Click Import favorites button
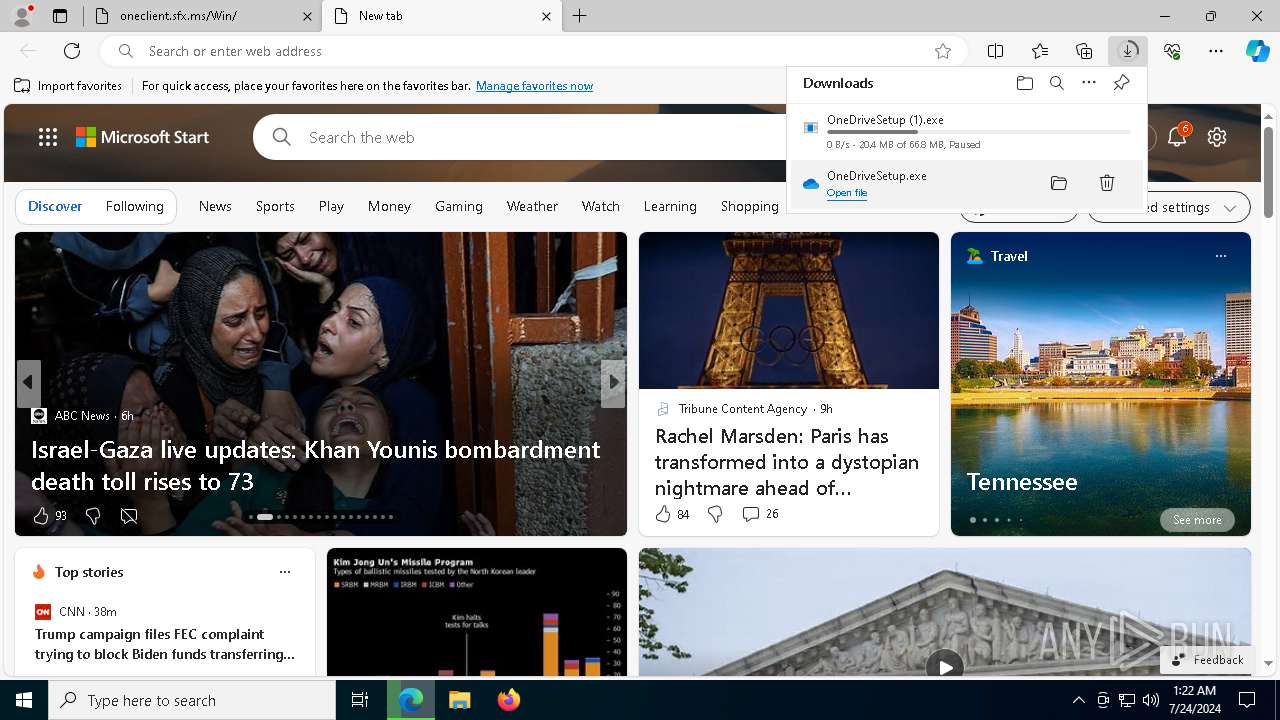 coord(68,86)
